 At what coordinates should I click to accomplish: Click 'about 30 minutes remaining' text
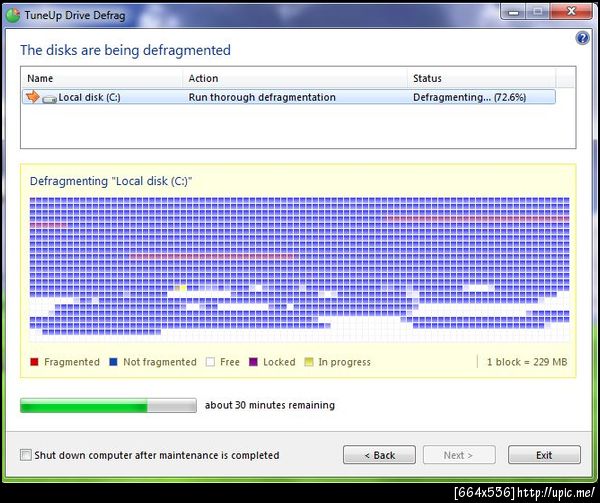(x=270, y=405)
